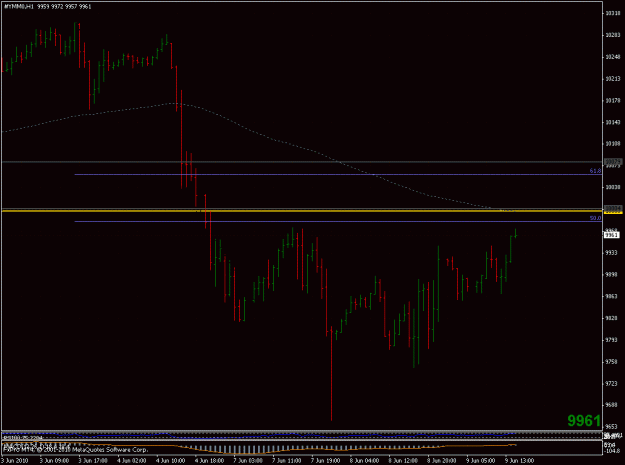Screen dimensions: 625x465
Task: Click the 3 Jun 09:00 time label
Action: 54,461
